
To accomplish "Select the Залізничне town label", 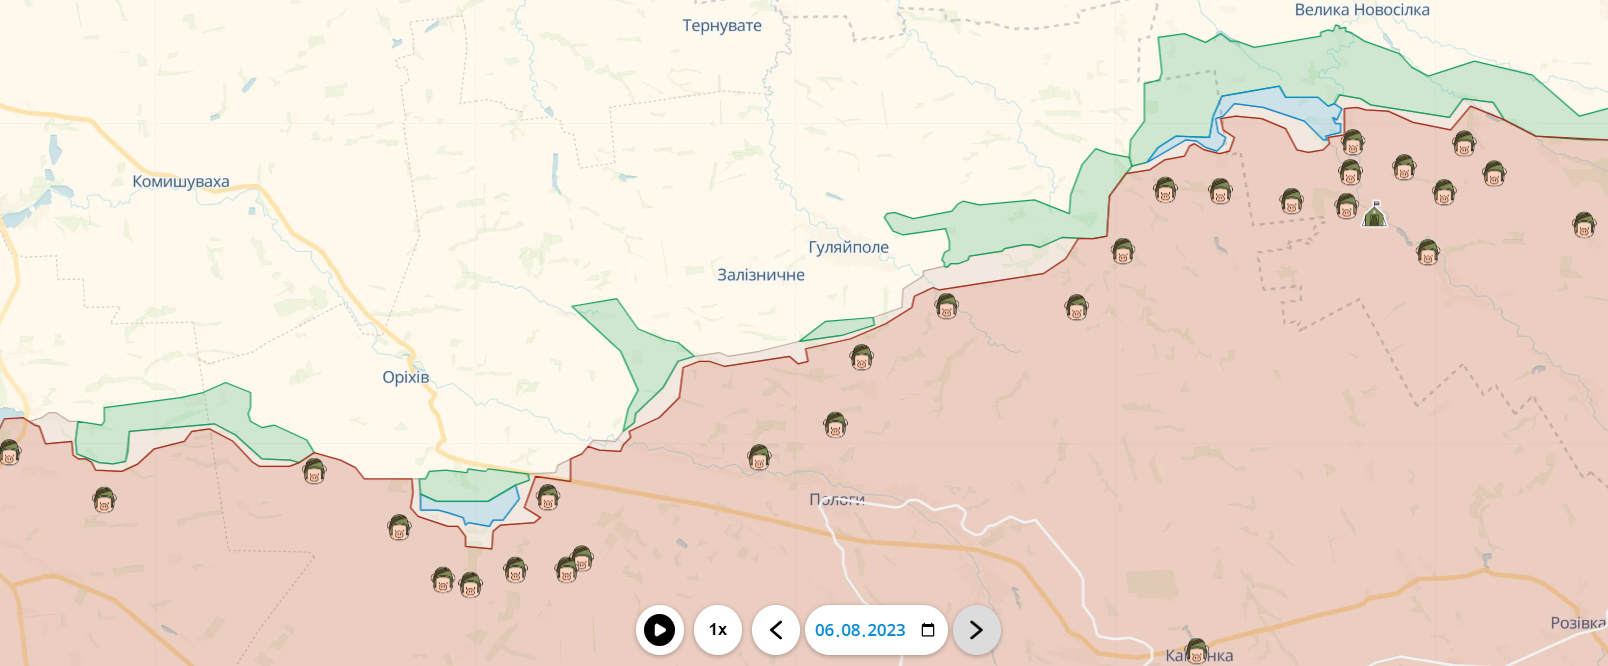I will tap(760, 275).
